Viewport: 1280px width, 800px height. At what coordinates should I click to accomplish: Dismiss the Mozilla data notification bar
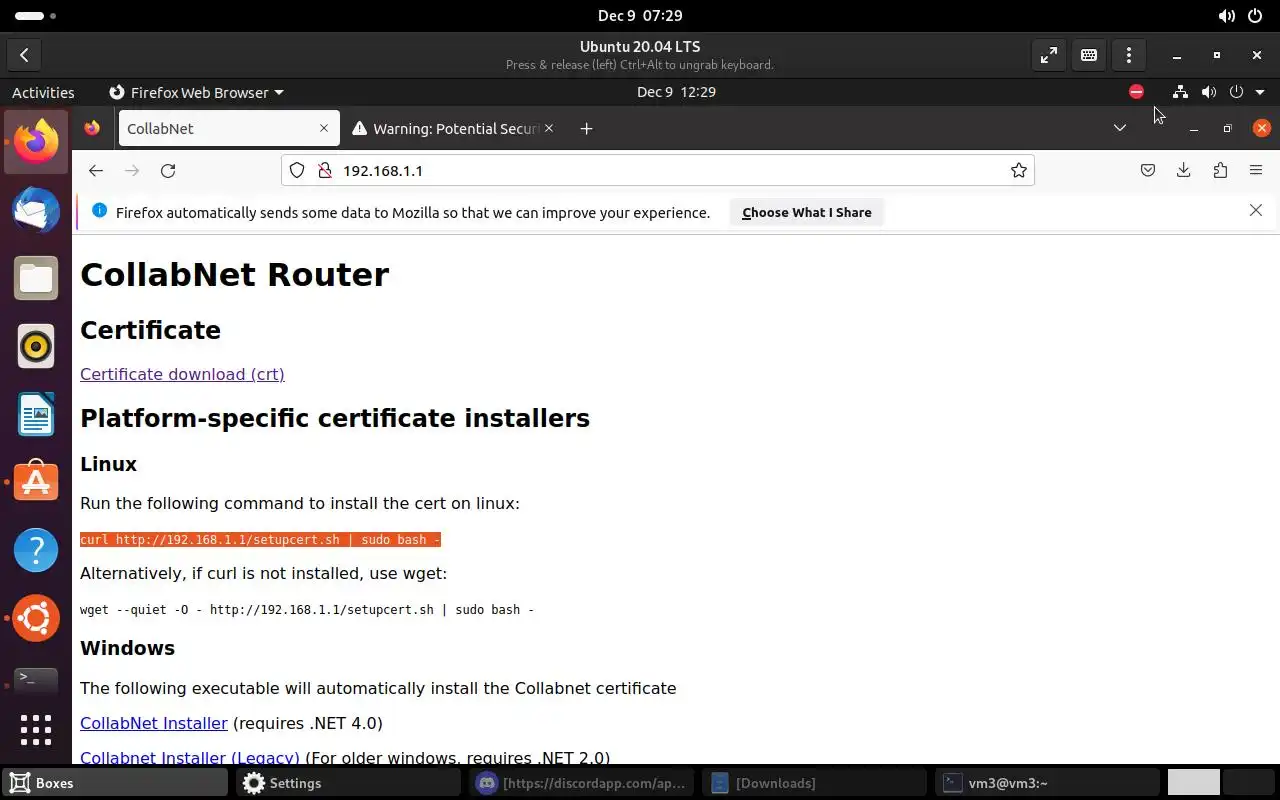point(1256,210)
